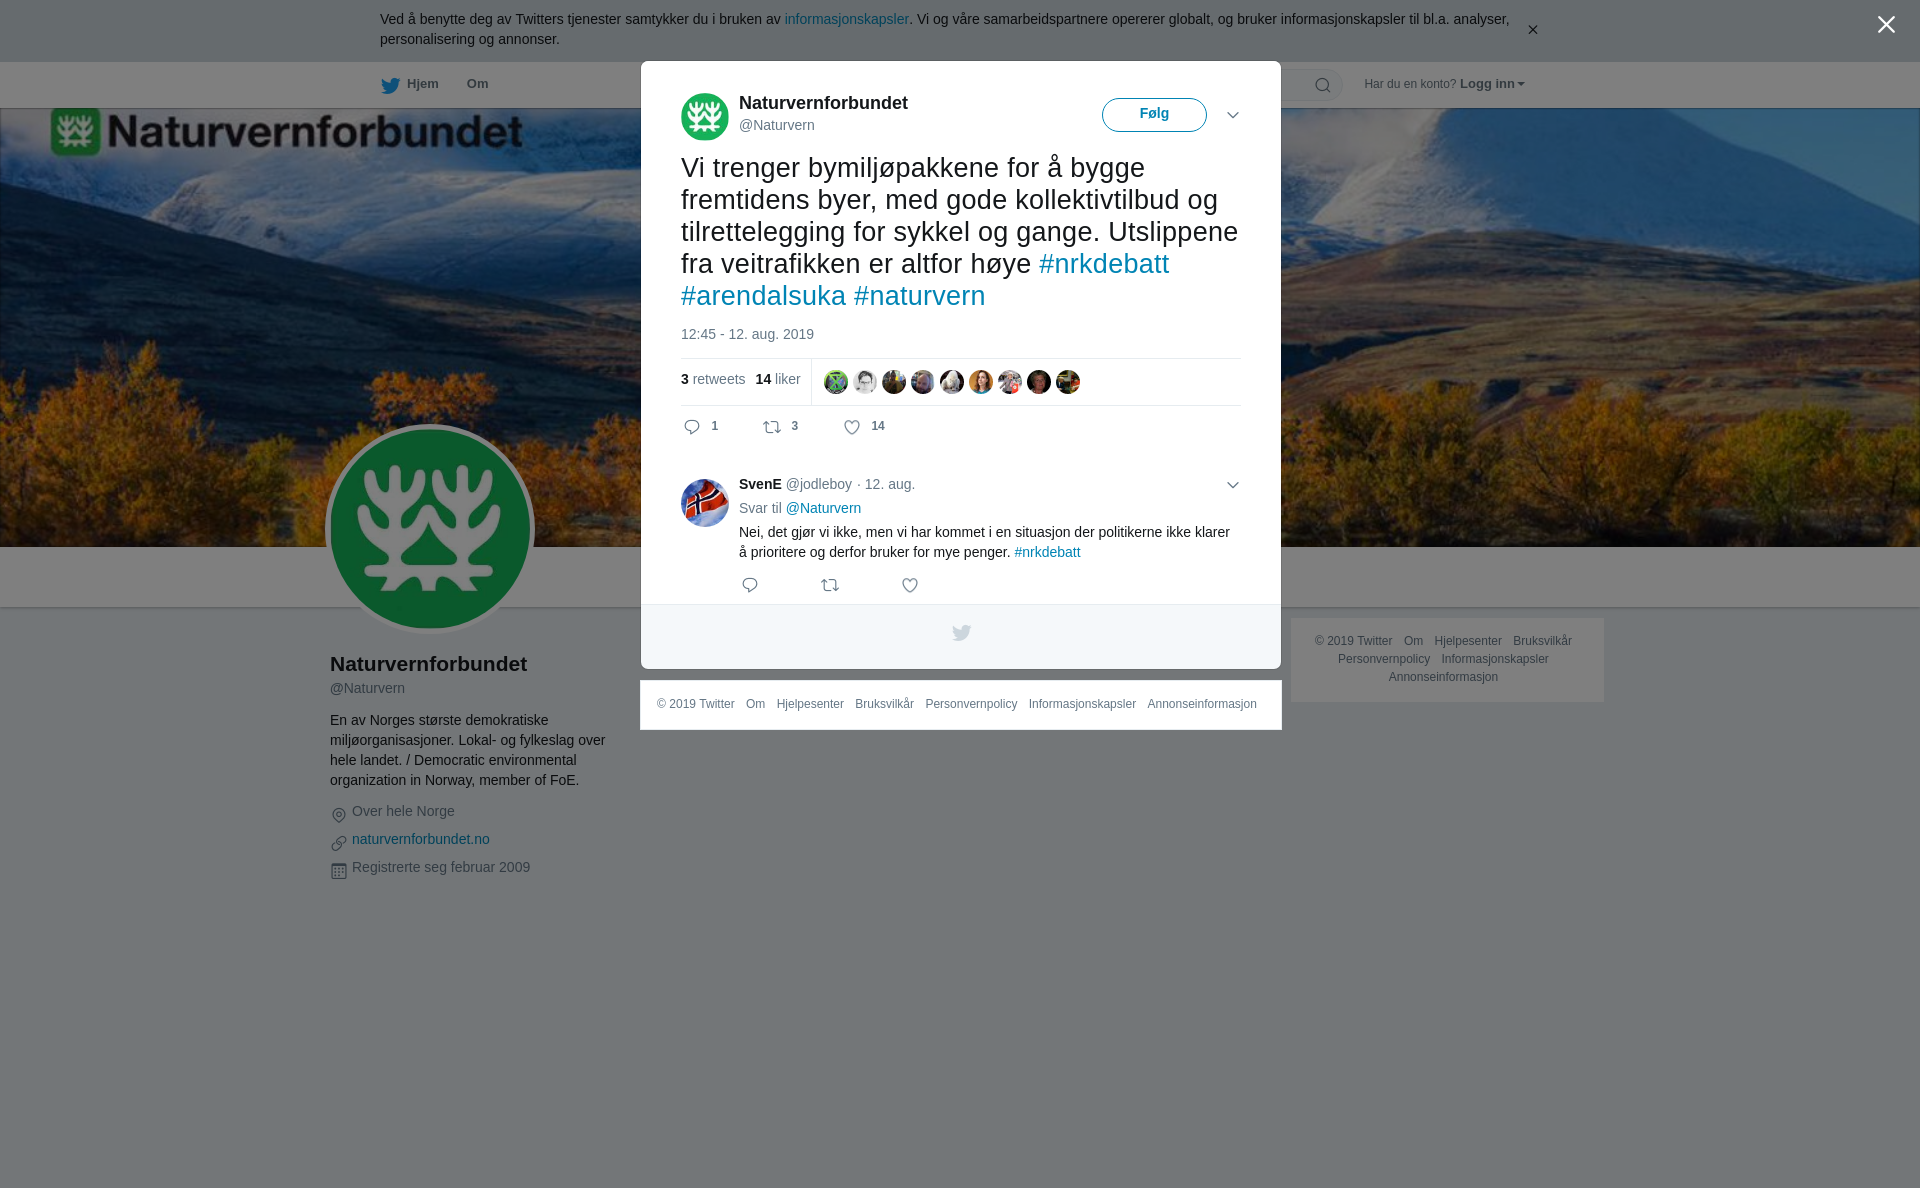Dismiss the cookie notice banner

point(1532,30)
